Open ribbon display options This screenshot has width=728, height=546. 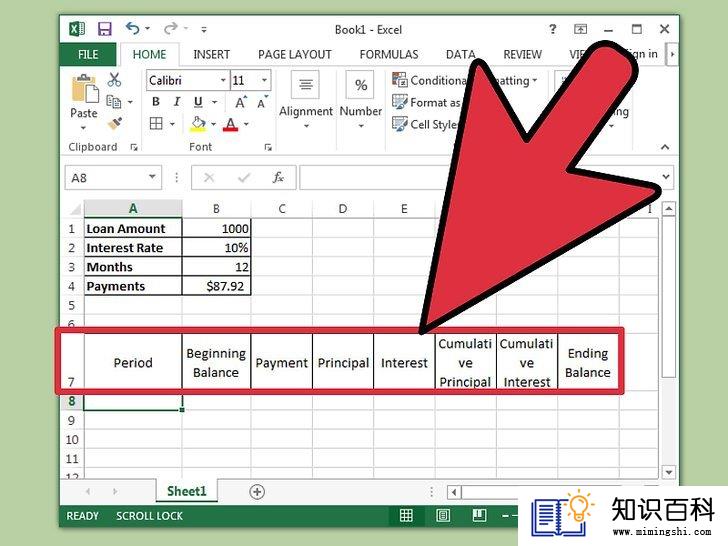580,29
